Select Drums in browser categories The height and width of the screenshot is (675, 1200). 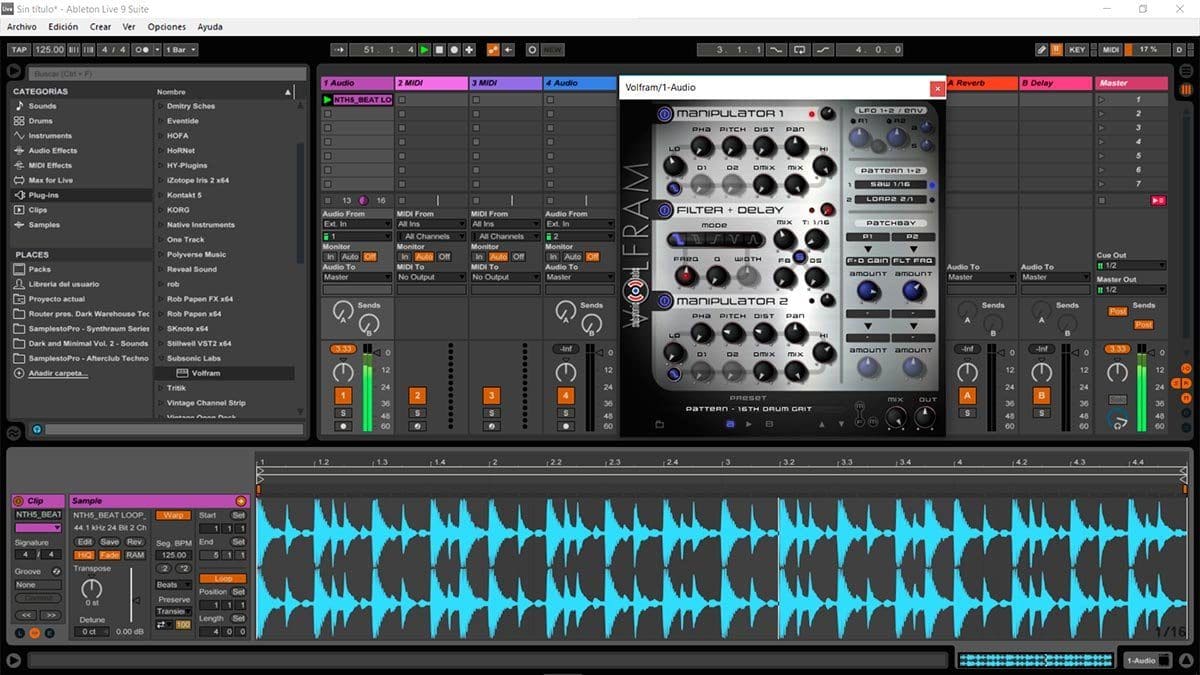(41, 121)
